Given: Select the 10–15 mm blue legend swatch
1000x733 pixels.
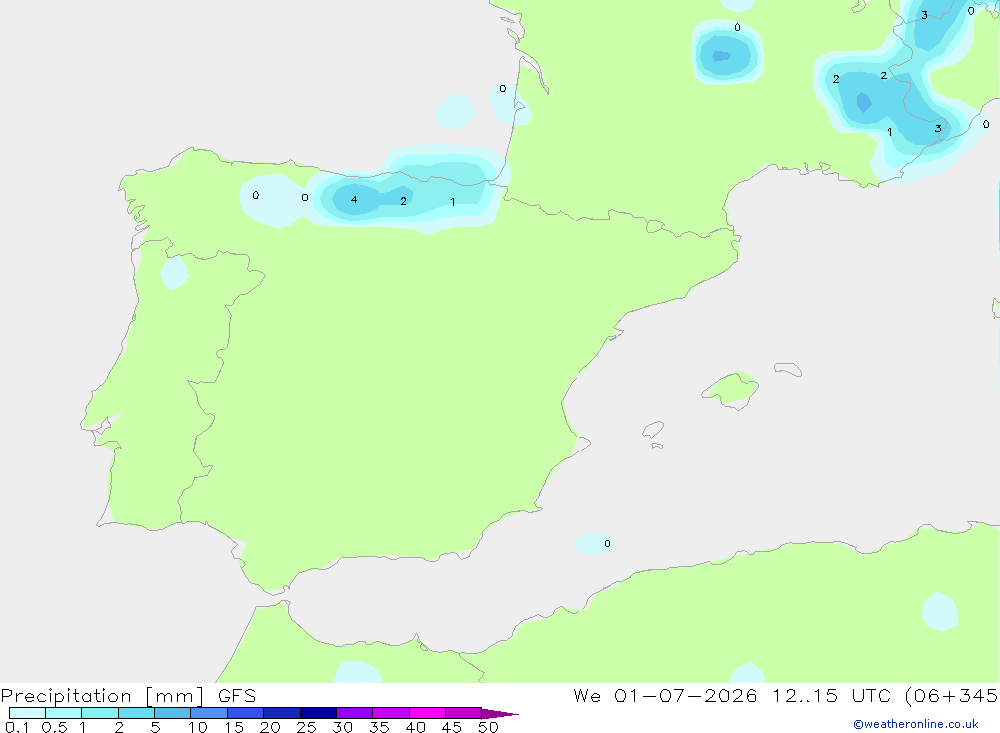Looking at the screenshot, I should coord(209,713).
